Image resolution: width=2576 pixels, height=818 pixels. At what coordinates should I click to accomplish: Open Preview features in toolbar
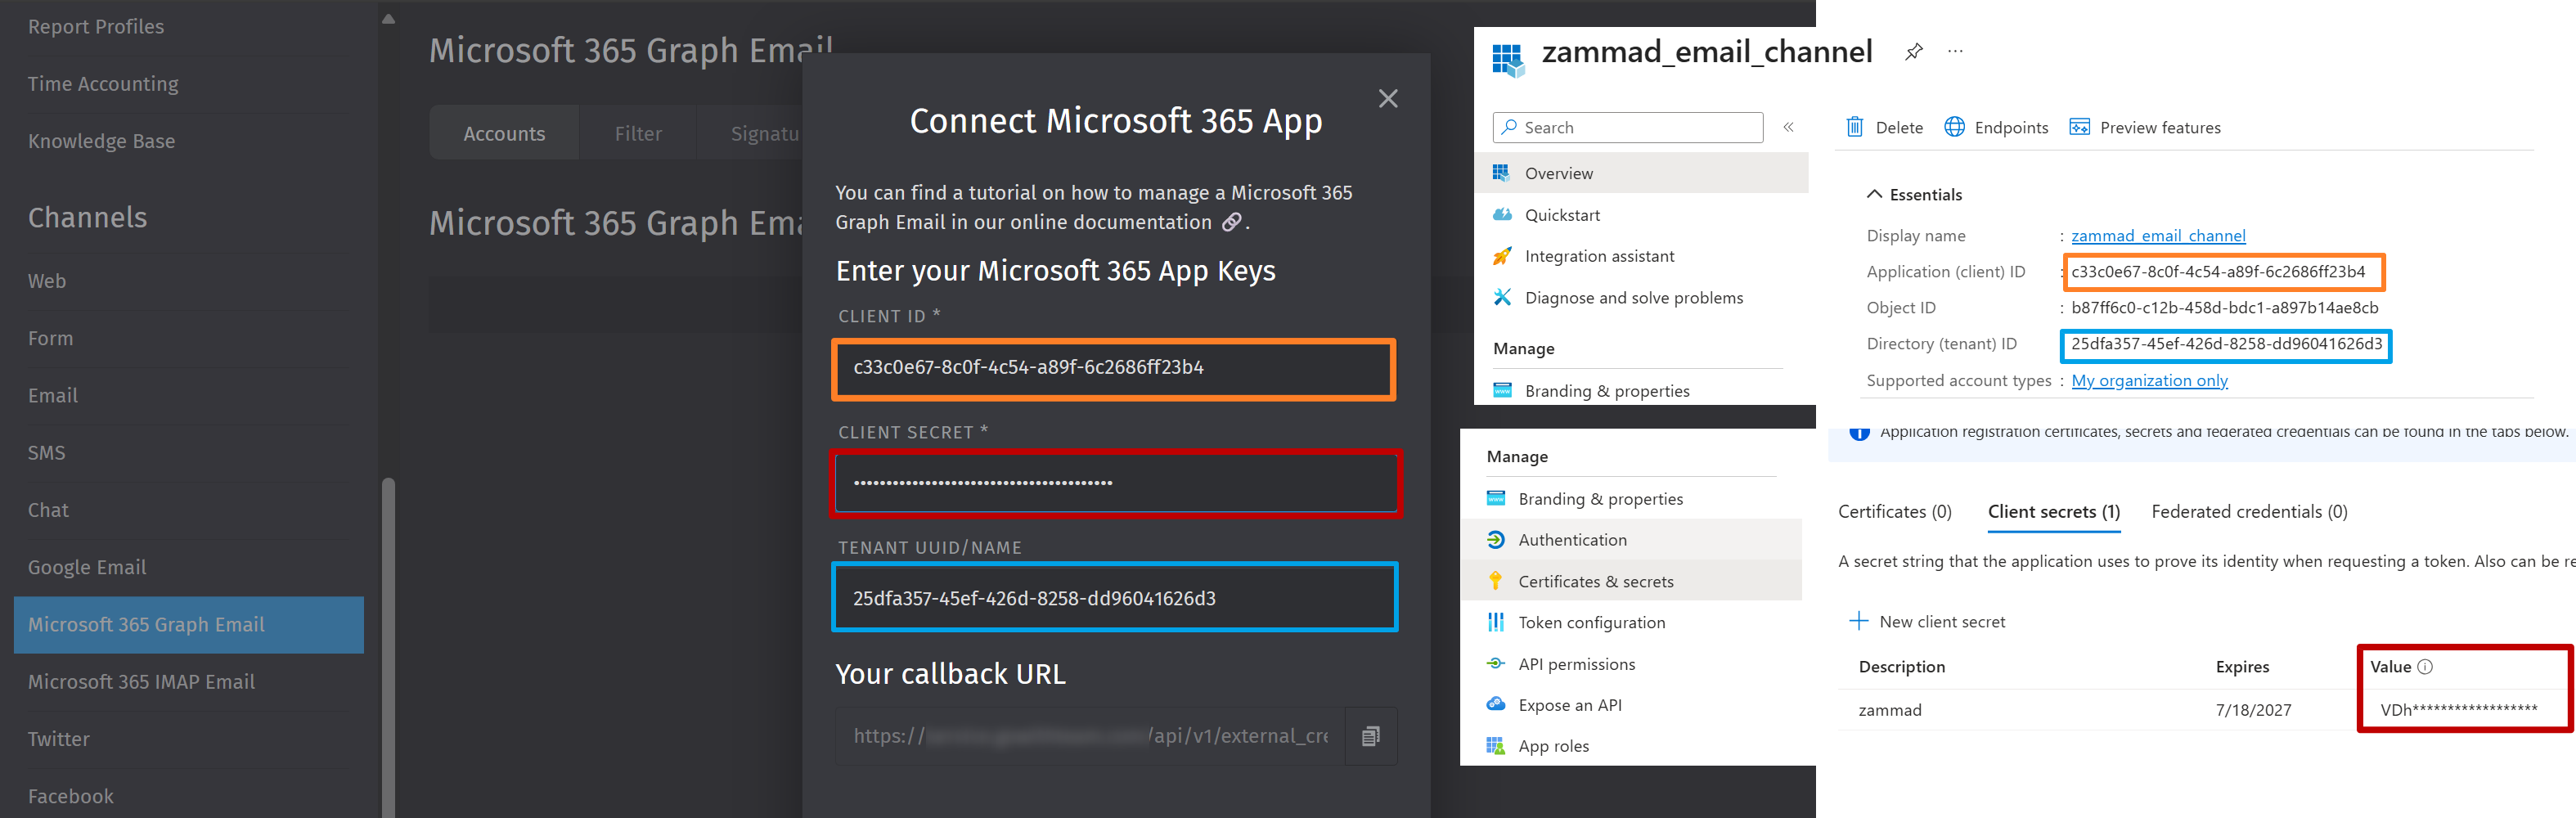tap(2145, 127)
